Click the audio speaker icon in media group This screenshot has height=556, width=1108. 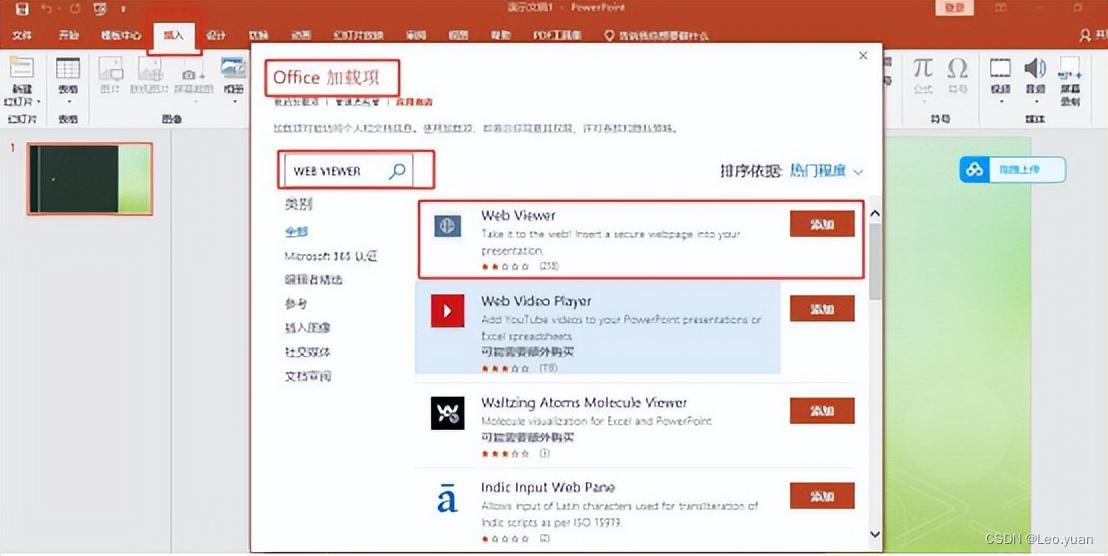(1035, 67)
